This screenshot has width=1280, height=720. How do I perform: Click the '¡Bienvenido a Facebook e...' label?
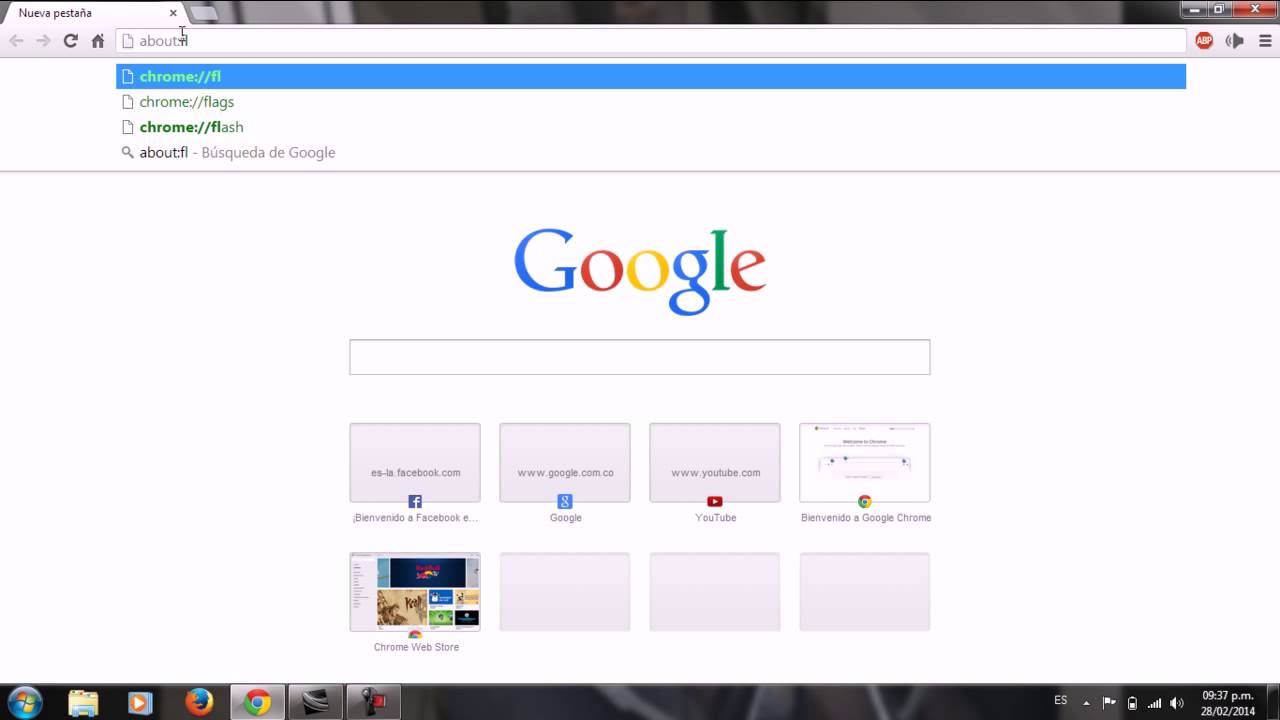[415, 518]
